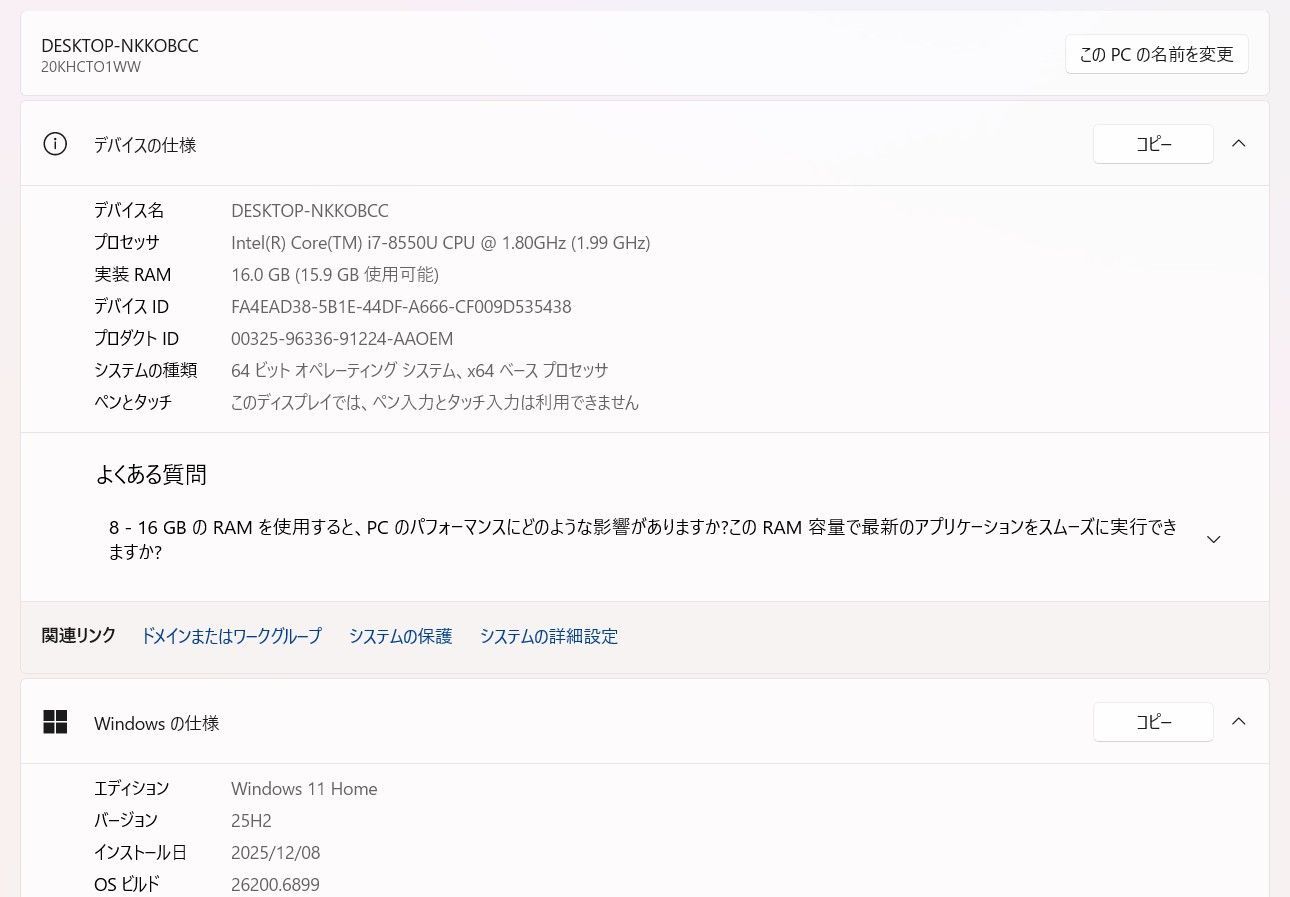This screenshot has width=1290, height=897.
Task: Click コピー next to Windows の仕様
Action: pos(1152,722)
